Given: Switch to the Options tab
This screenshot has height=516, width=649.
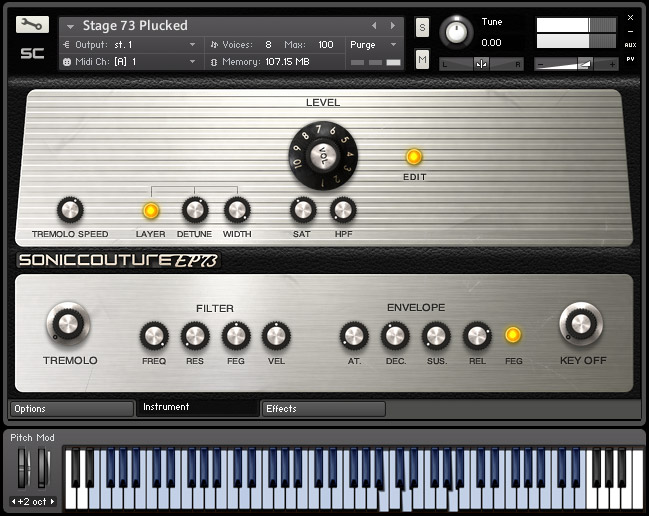Looking at the screenshot, I should pyautogui.click(x=72, y=409).
